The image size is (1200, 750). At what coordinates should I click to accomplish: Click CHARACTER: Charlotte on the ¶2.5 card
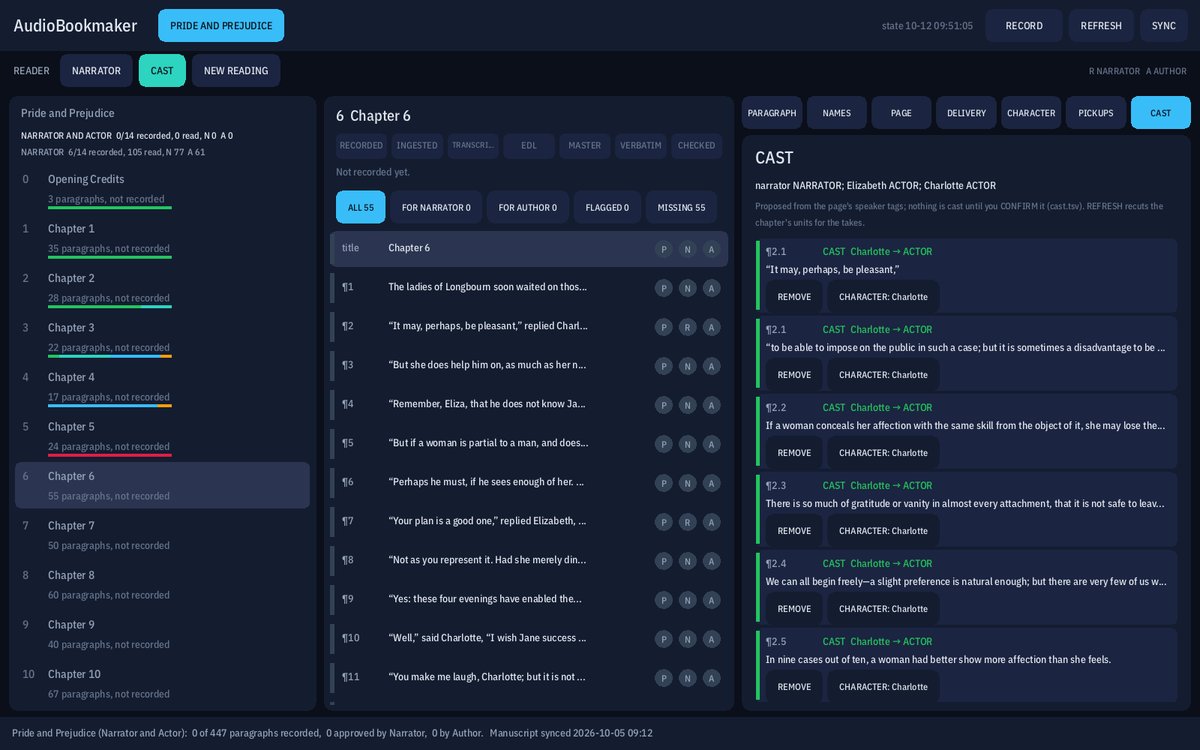[884, 687]
